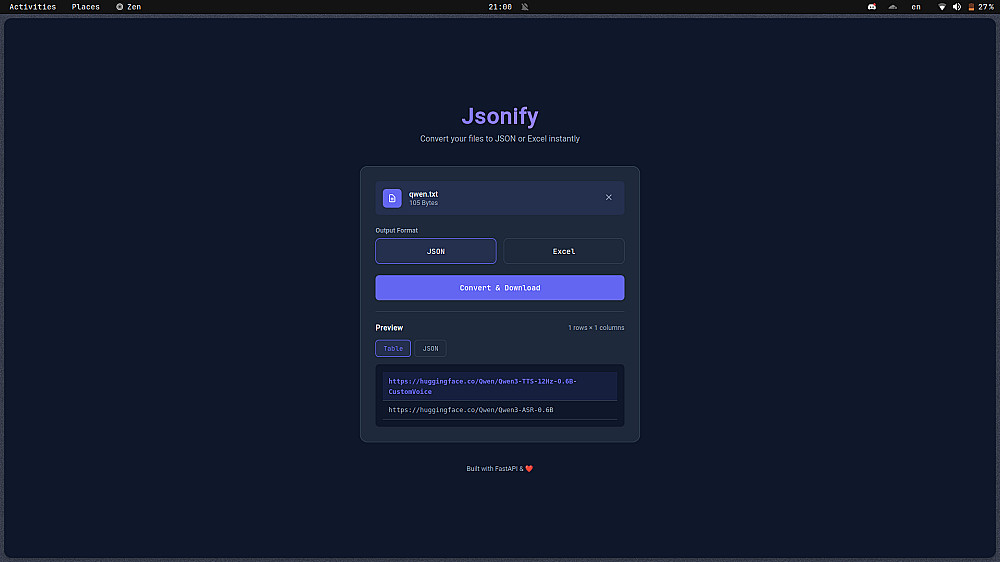Image resolution: width=1000 pixels, height=562 pixels.
Task: Open the Places menu
Action: point(85,6)
